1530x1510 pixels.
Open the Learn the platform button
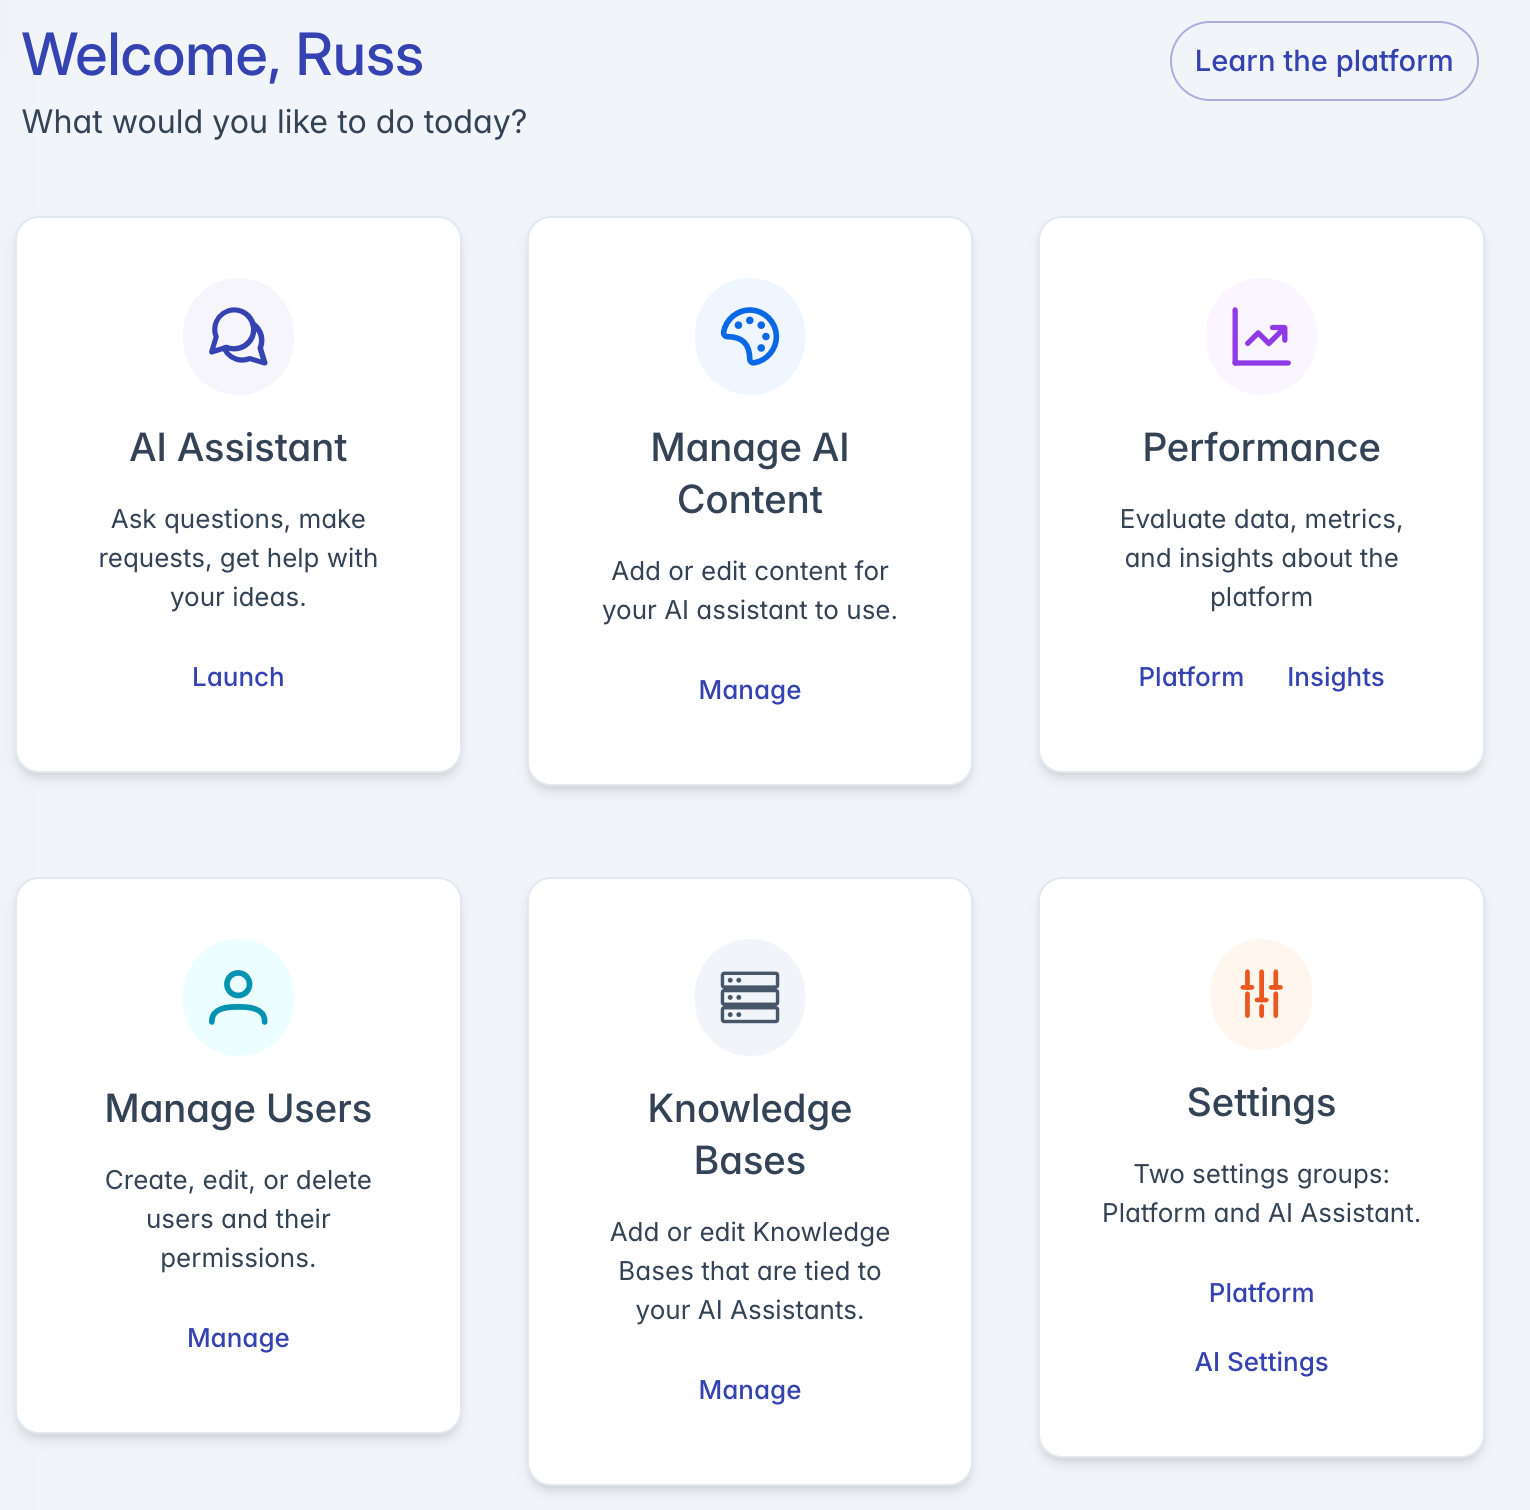[1324, 61]
